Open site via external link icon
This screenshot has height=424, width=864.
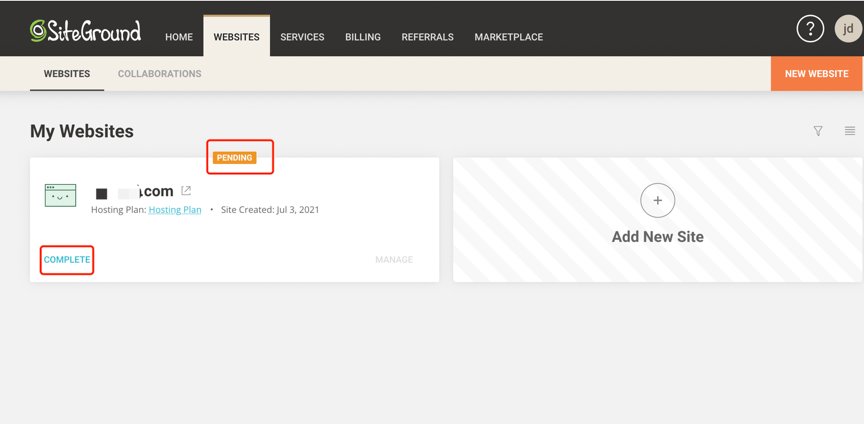click(x=186, y=191)
